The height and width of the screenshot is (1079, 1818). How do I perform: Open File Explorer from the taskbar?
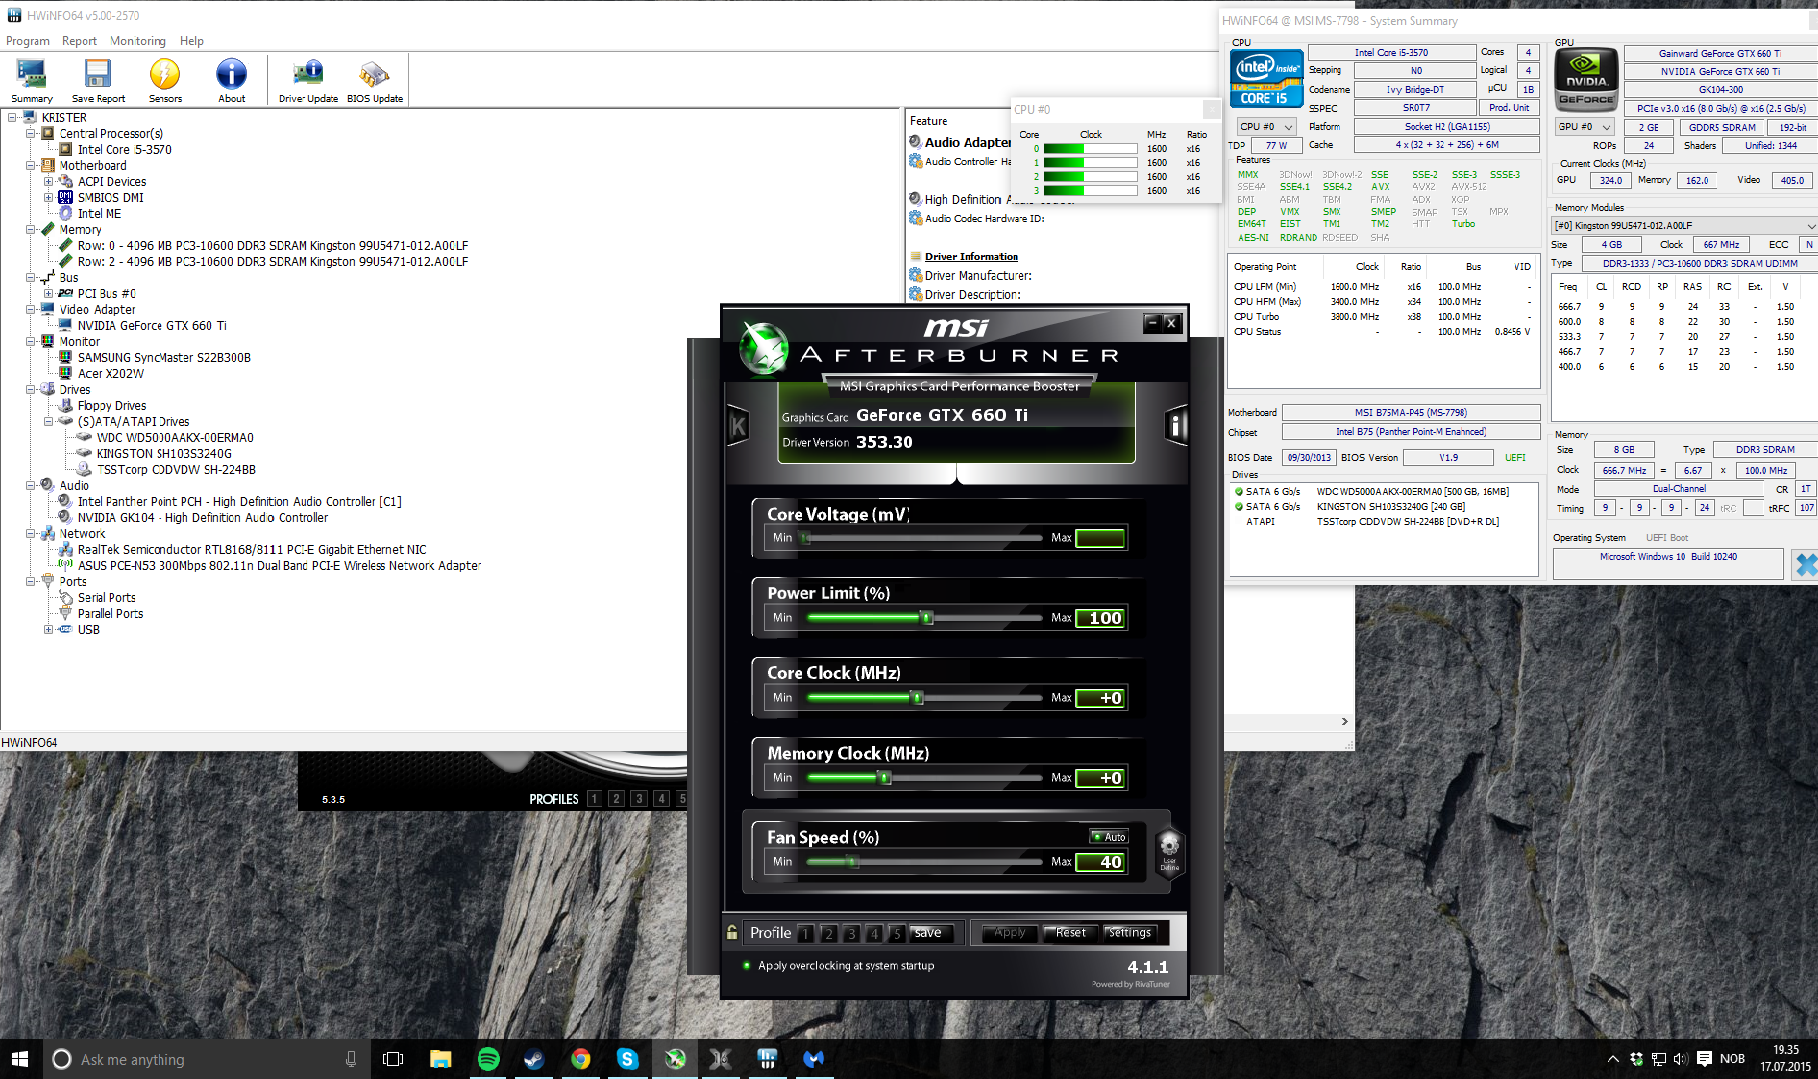[440, 1059]
